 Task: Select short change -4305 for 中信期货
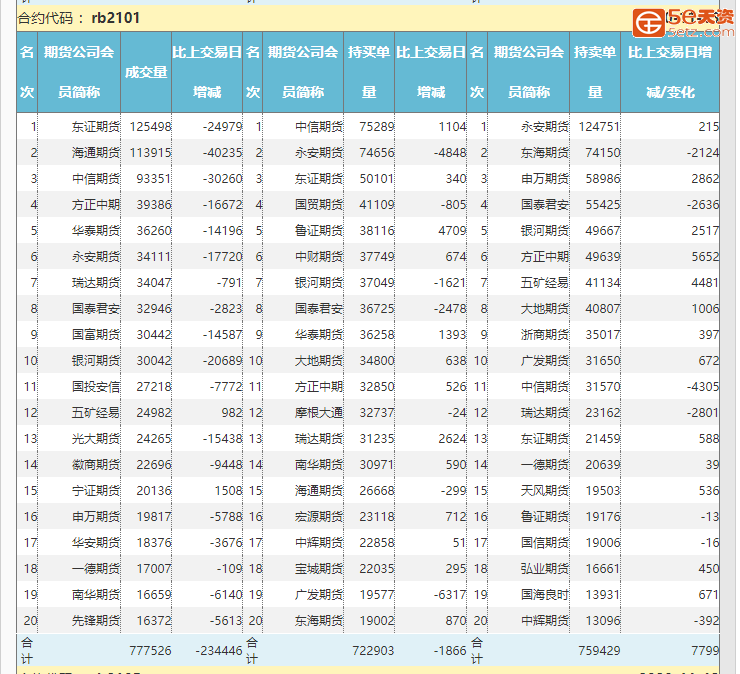point(703,387)
